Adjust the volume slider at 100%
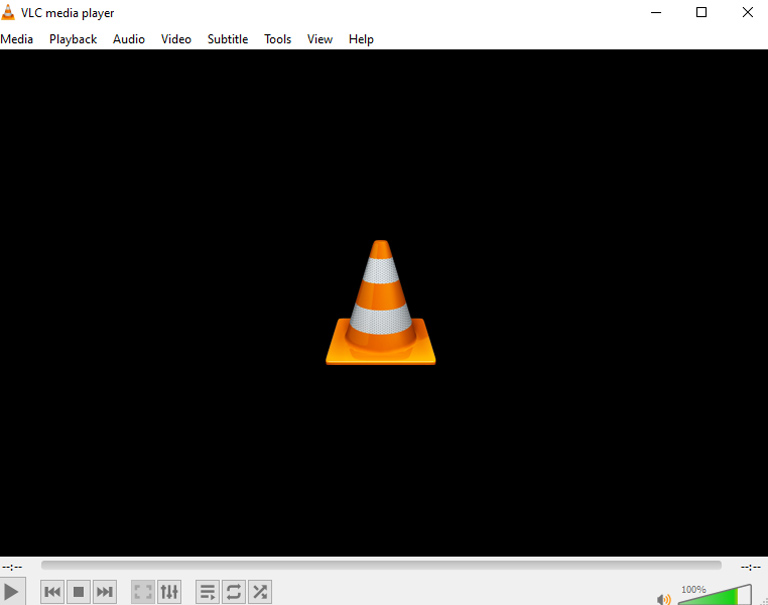 pos(716,594)
